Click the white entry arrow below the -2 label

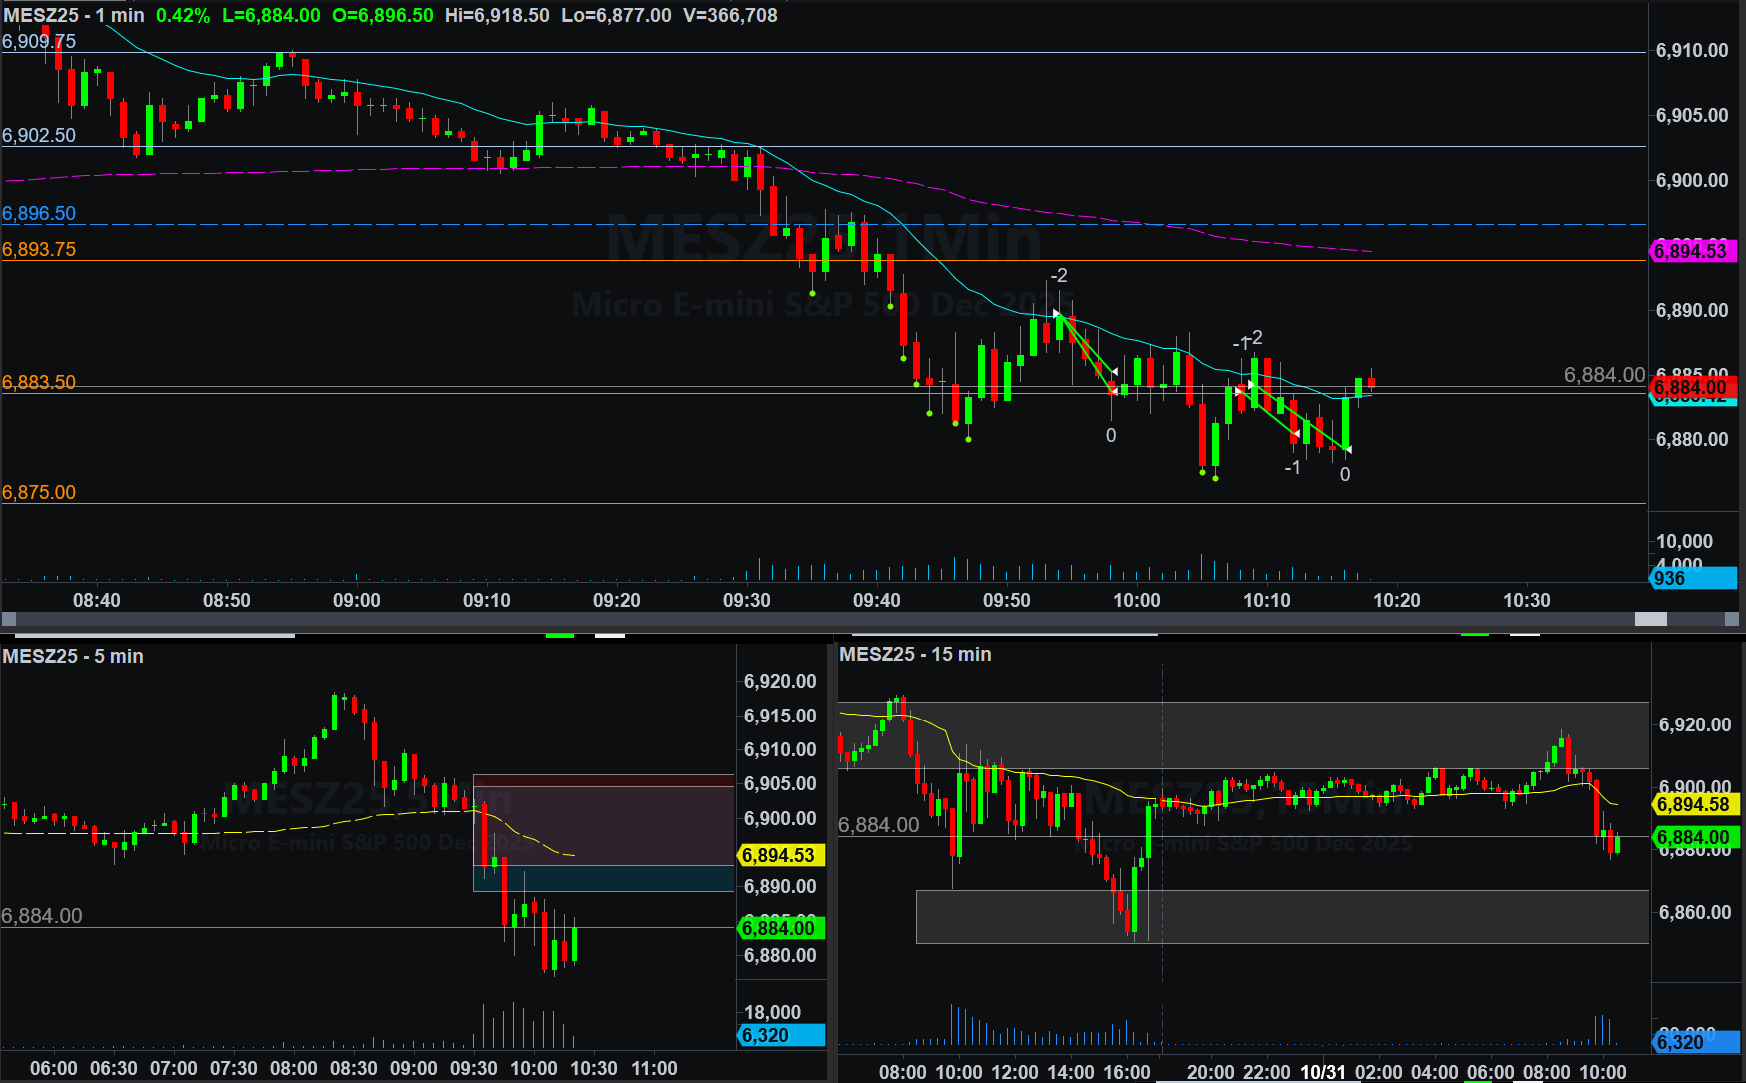pos(1057,314)
